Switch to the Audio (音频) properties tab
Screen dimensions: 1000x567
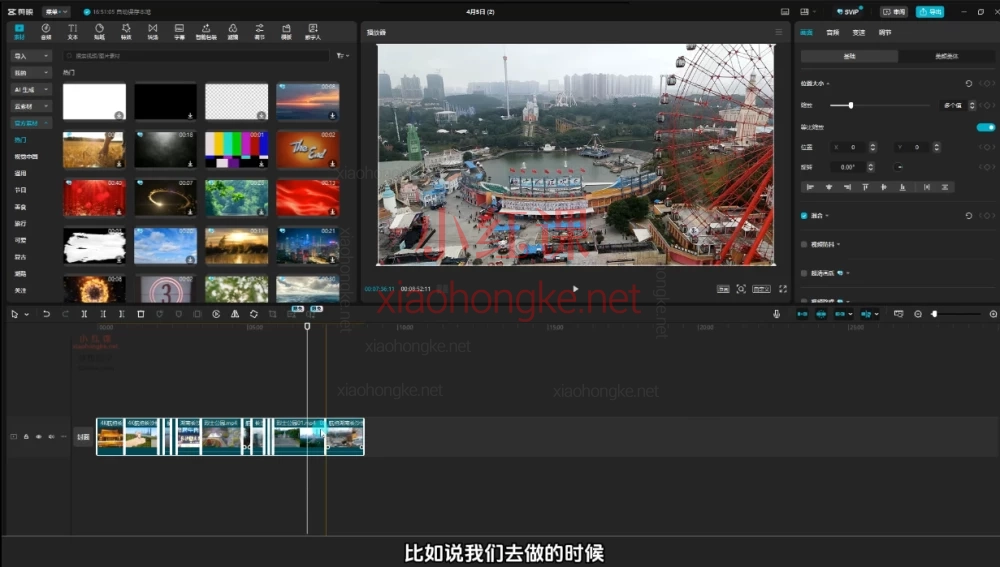833,33
